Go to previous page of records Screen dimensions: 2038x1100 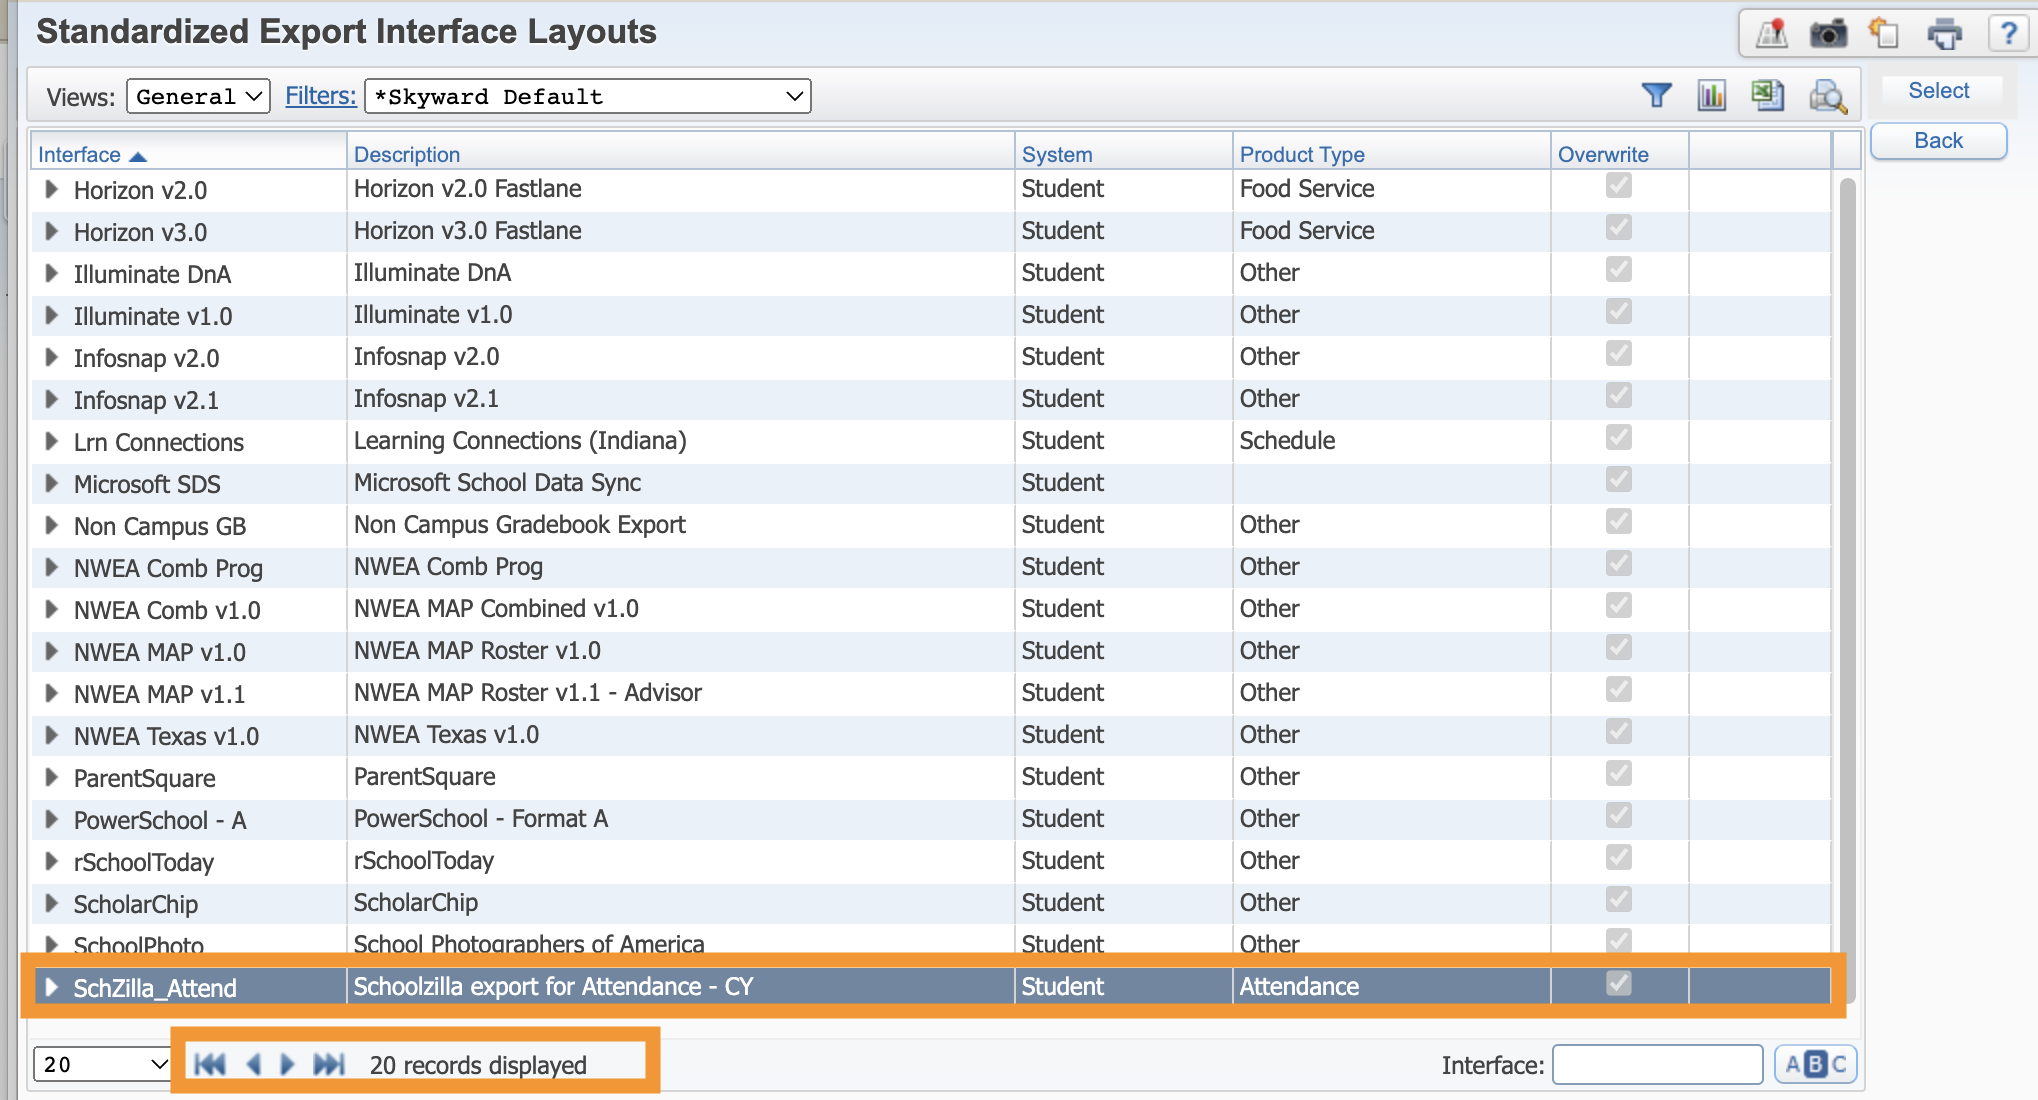click(254, 1064)
